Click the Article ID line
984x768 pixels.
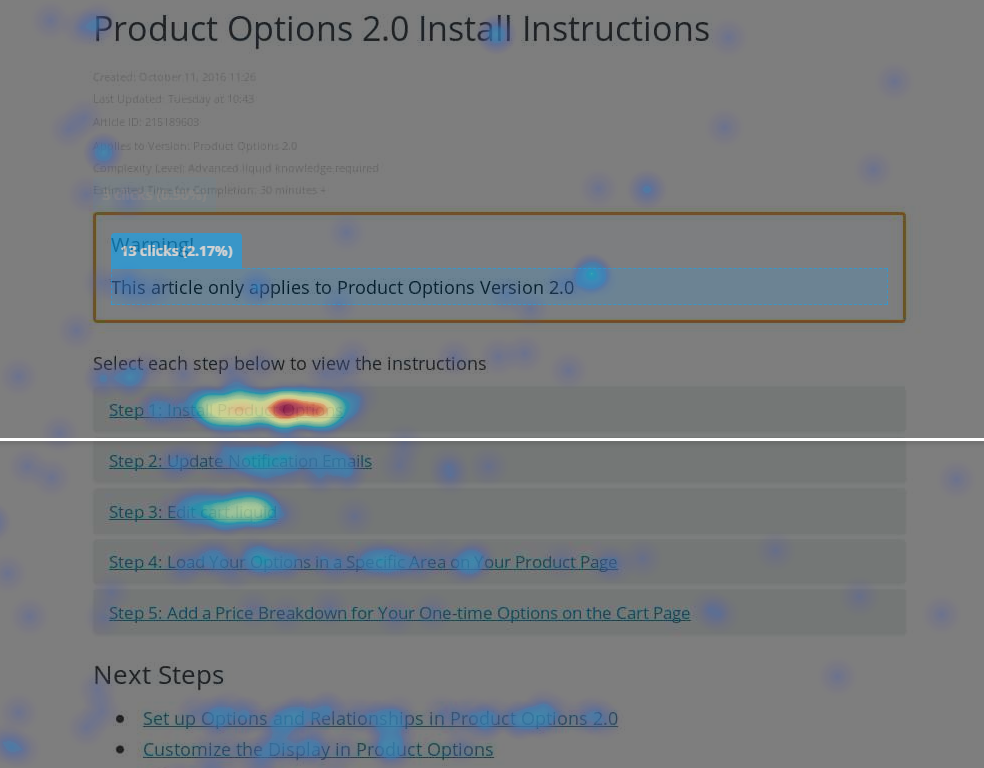click(x=146, y=122)
